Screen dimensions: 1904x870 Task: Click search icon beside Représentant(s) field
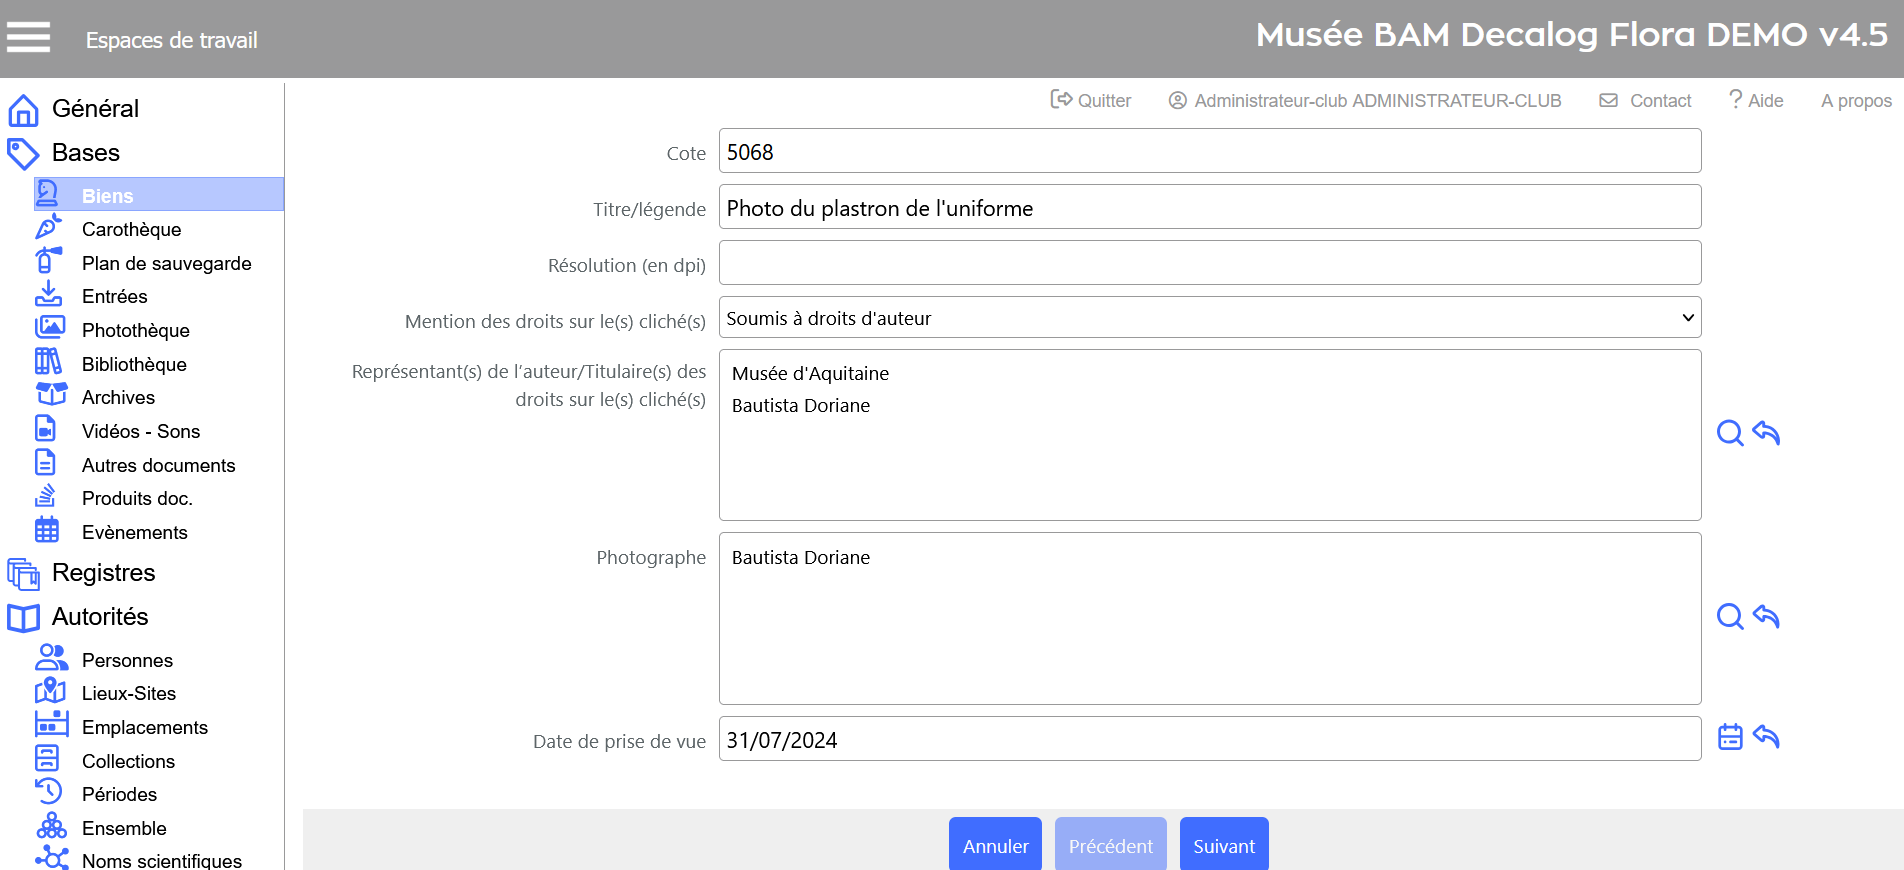pyautogui.click(x=1729, y=433)
